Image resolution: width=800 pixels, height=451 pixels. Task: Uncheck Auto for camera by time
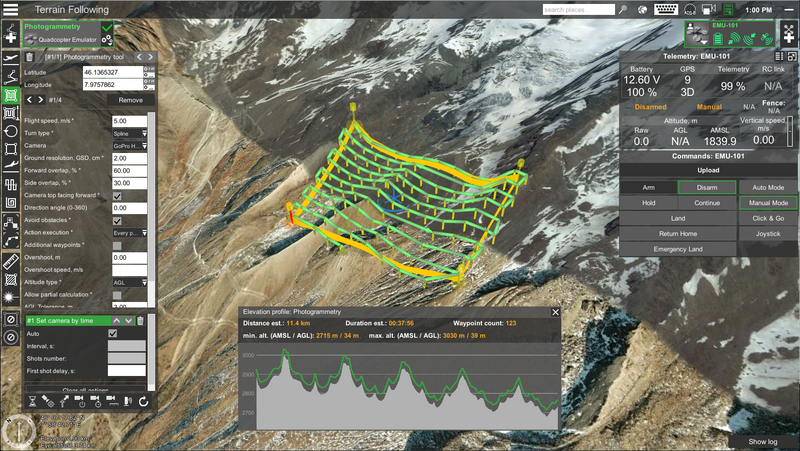(x=113, y=333)
